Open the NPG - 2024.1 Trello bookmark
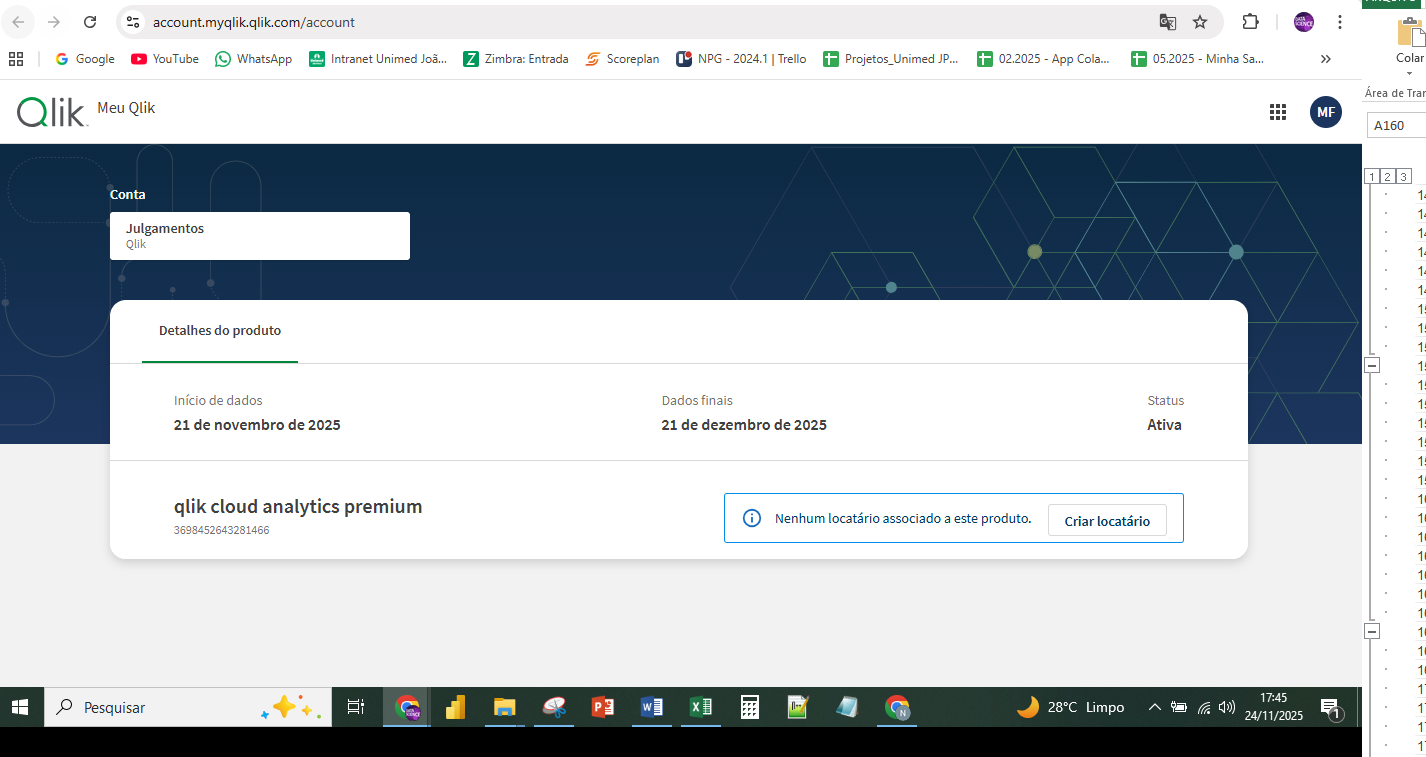This screenshot has height=757, width=1426. [742, 59]
